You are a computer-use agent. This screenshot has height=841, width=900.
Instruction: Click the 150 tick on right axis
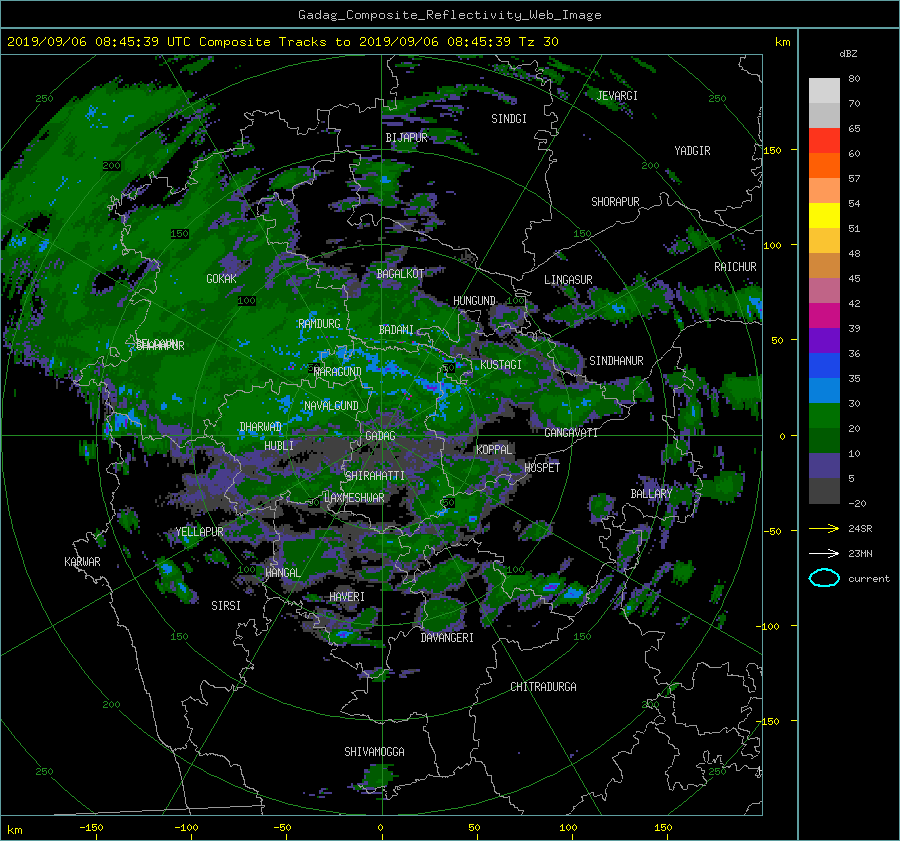click(x=772, y=150)
